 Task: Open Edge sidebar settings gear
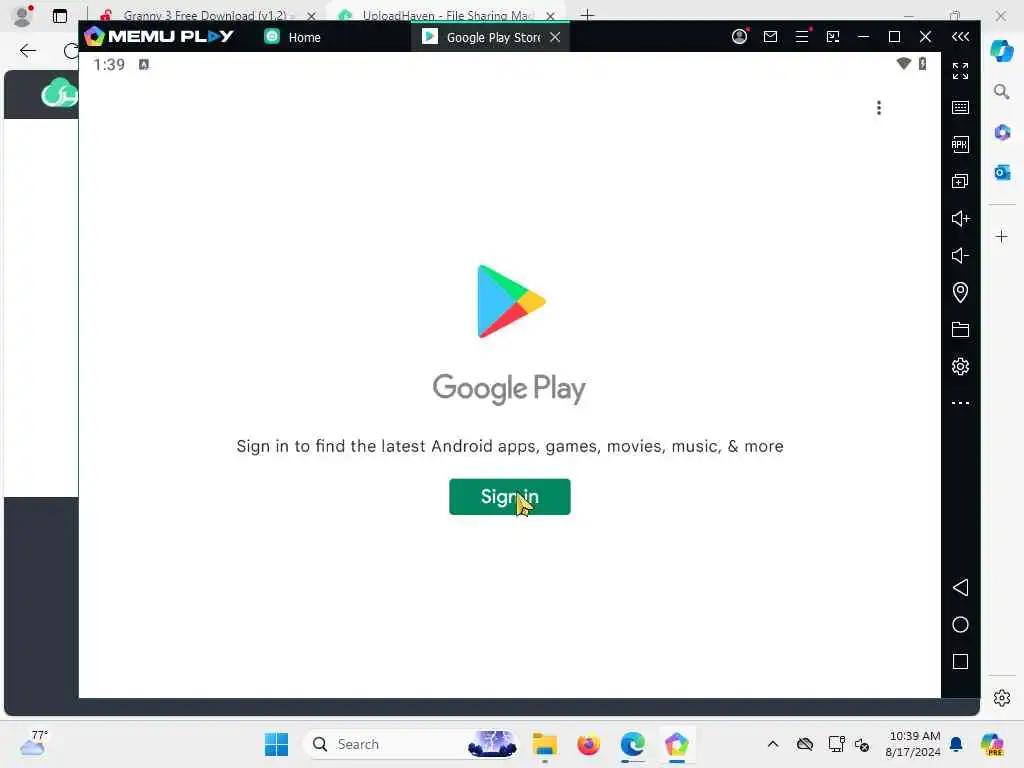1002,698
